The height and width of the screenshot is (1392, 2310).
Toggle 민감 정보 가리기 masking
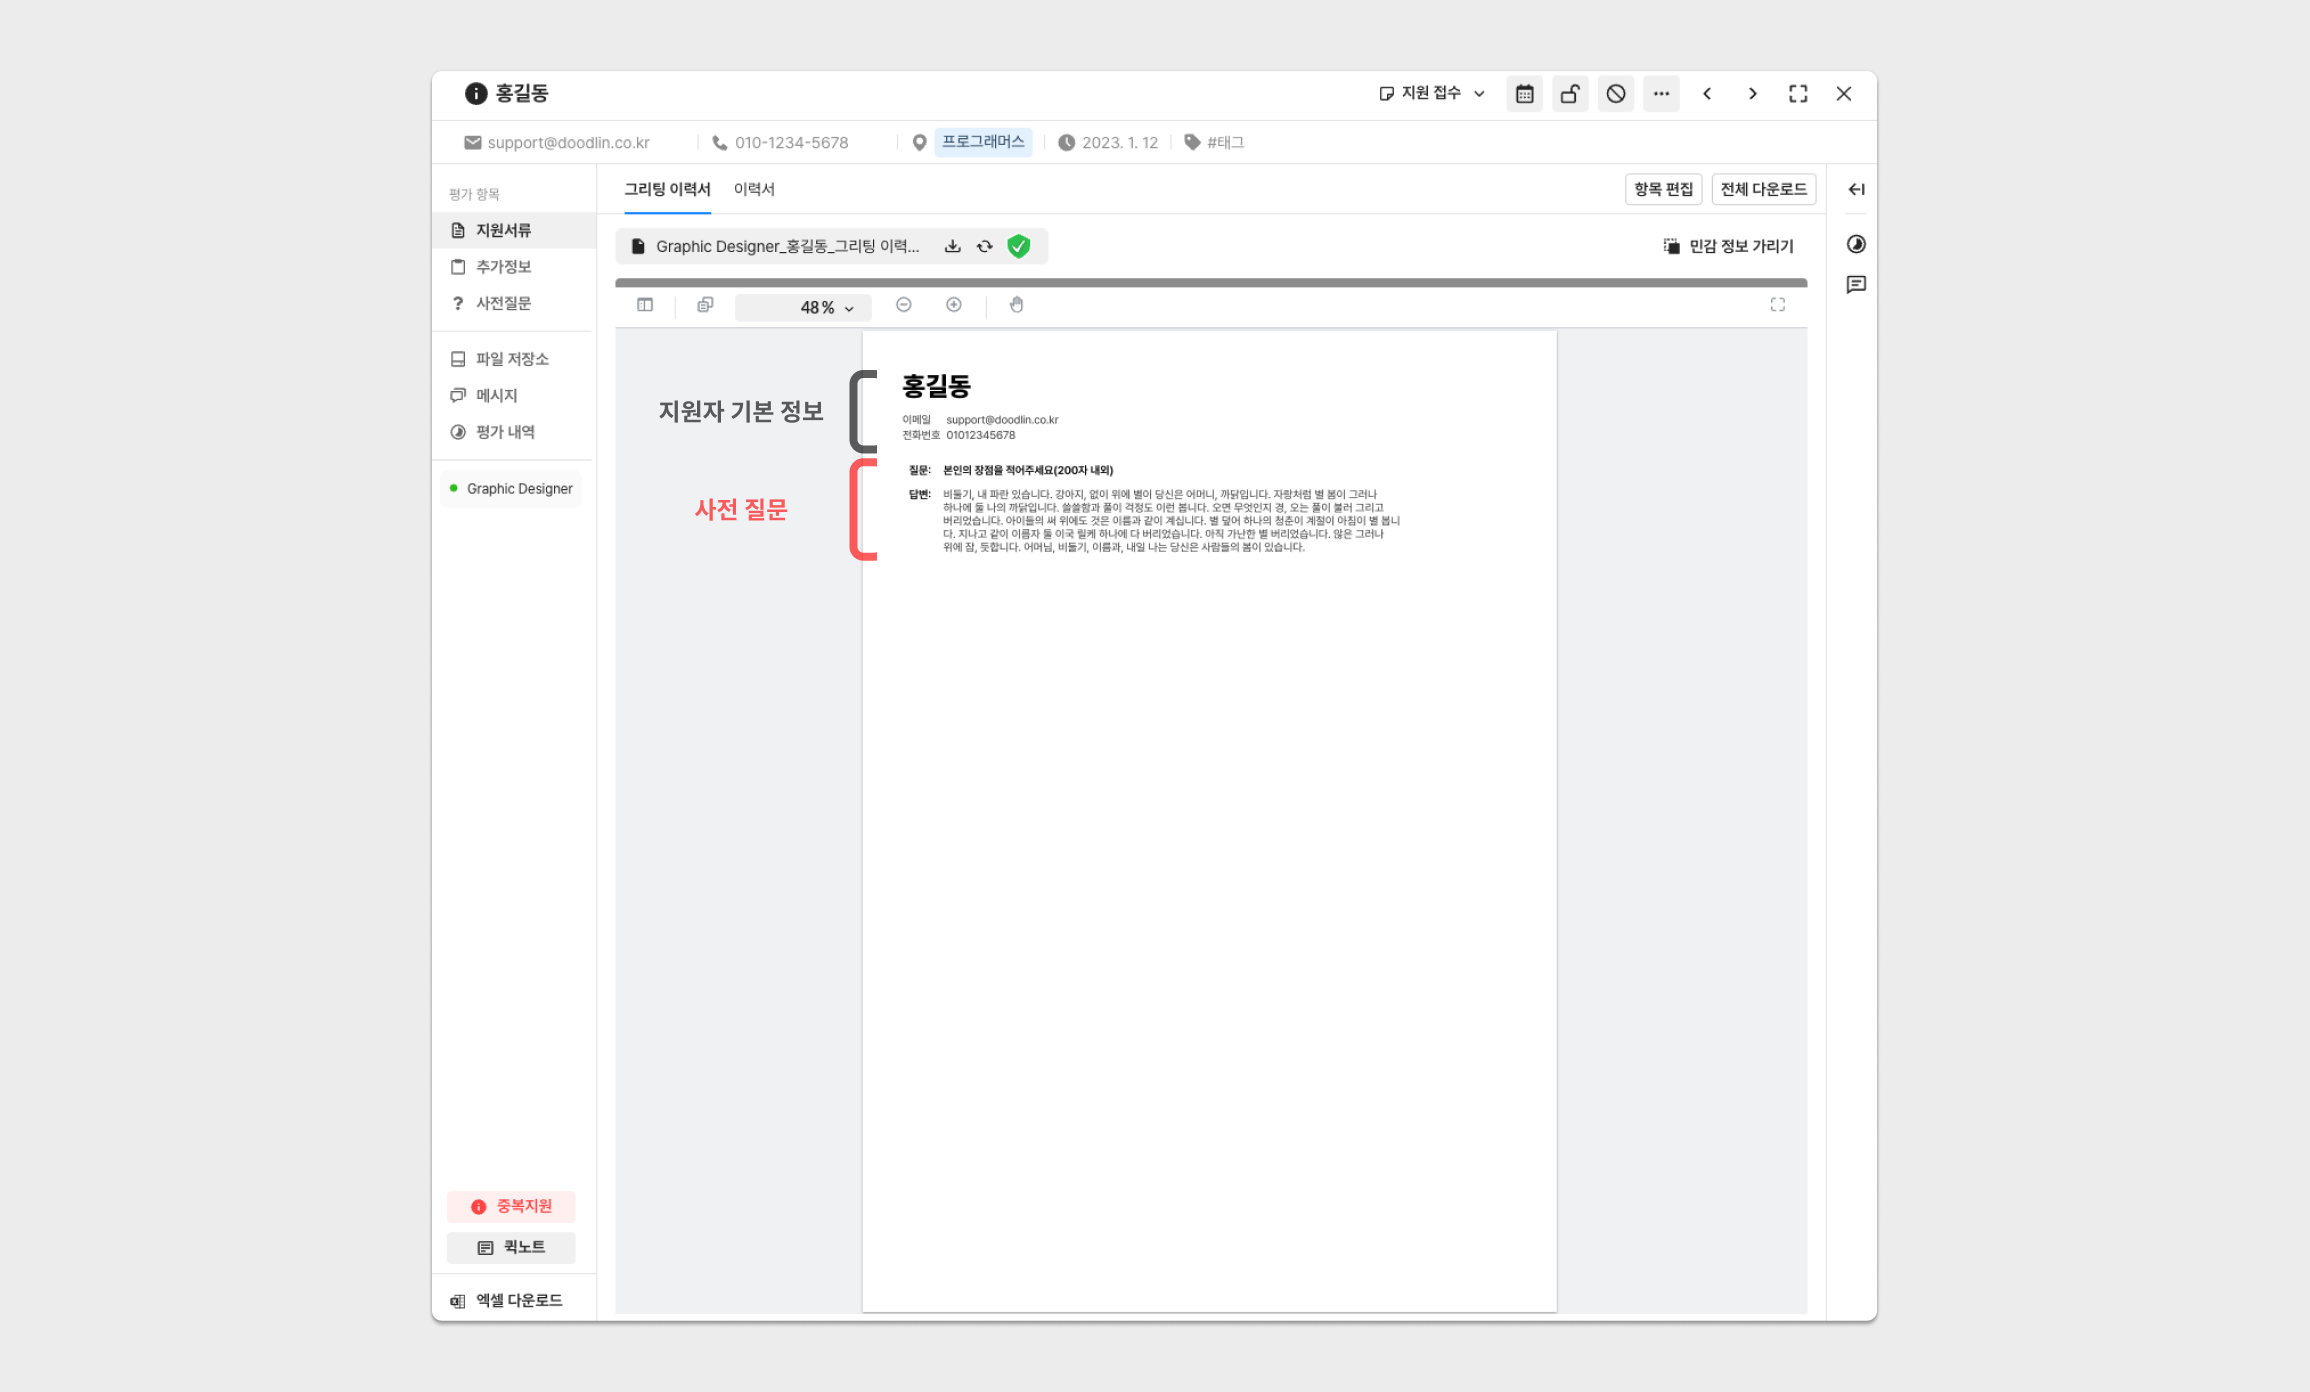point(1728,246)
